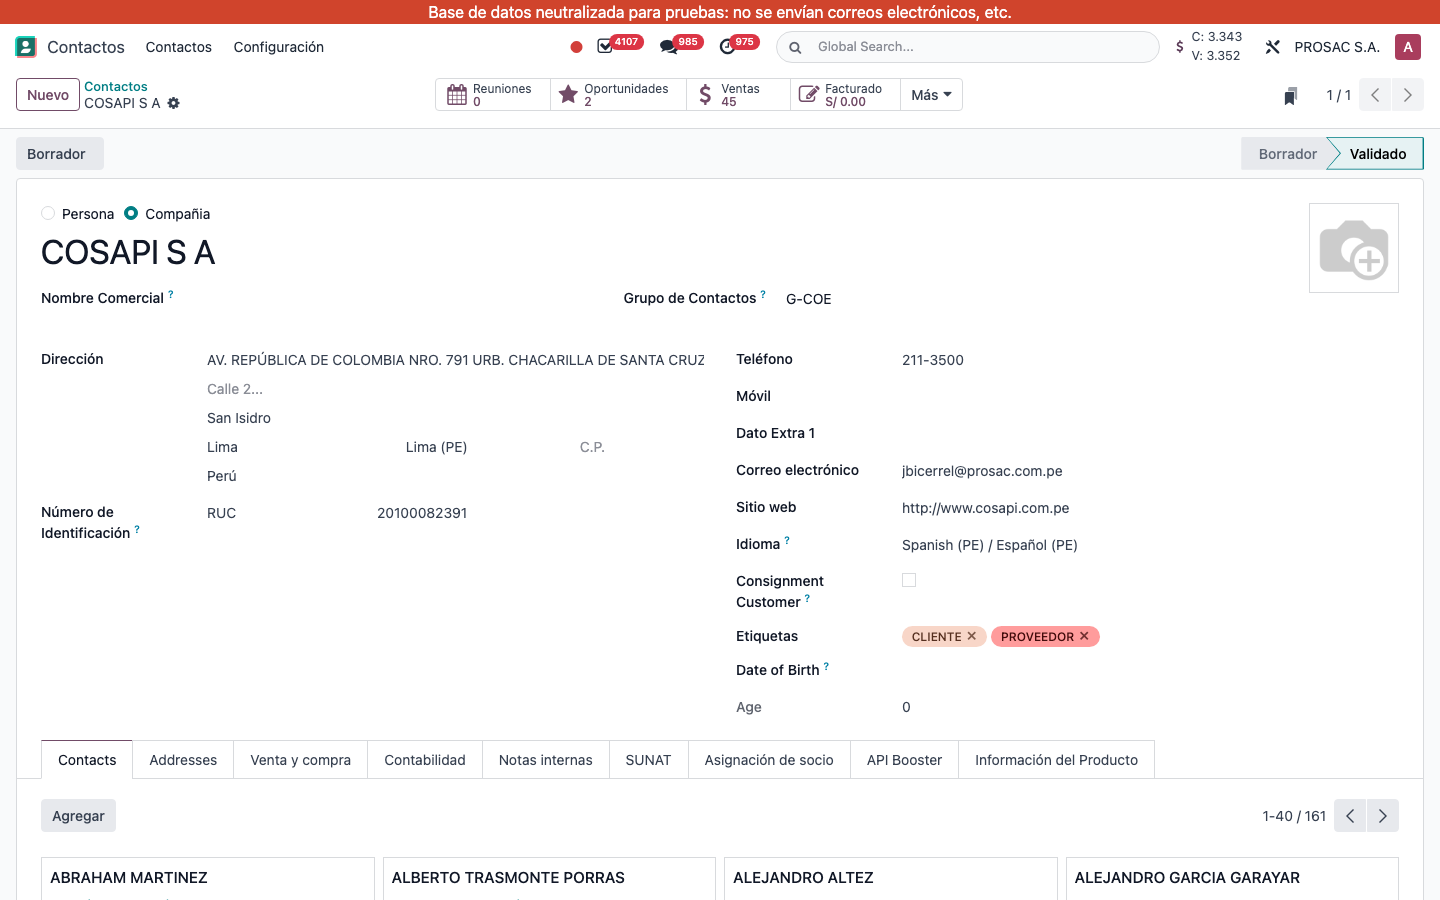Switch to the Asignación de socio tab
Image resolution: width=1440 pixels, height=900 pixels.
[x=769, y=760]
